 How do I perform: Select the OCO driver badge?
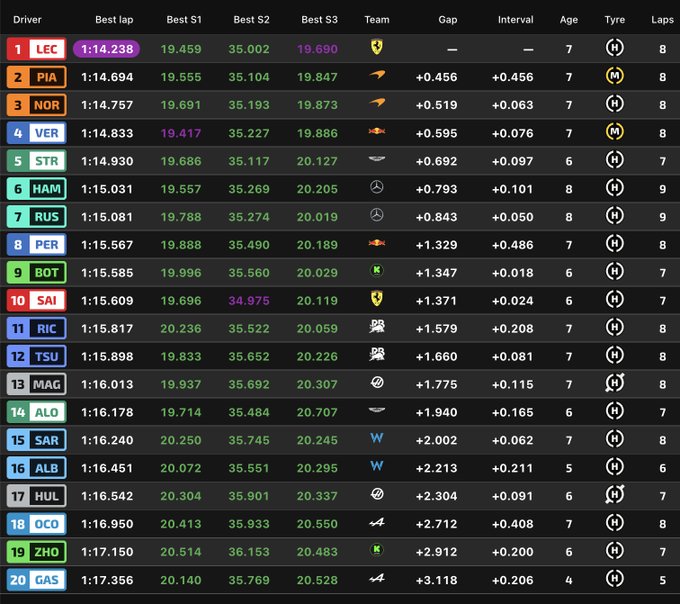pos(36,524)
